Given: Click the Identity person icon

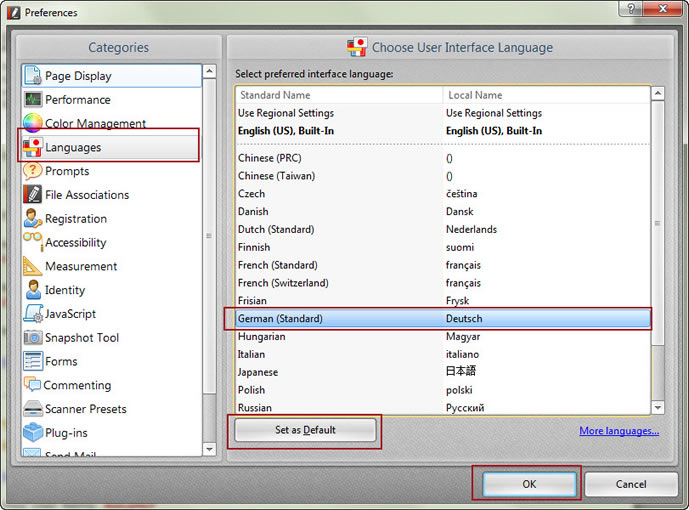Looking at the screenshot, I should [x=33, y=289].
